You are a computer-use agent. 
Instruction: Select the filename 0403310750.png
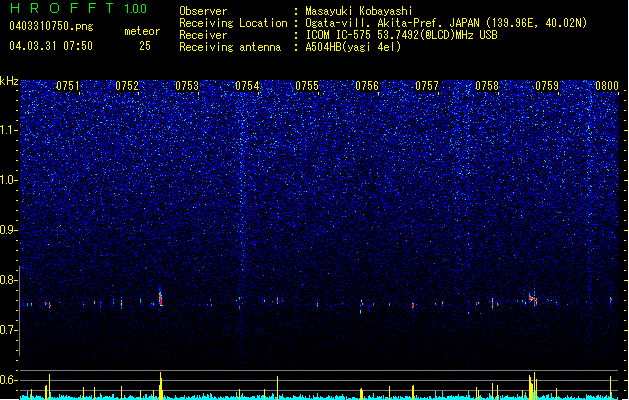point(51,26)
